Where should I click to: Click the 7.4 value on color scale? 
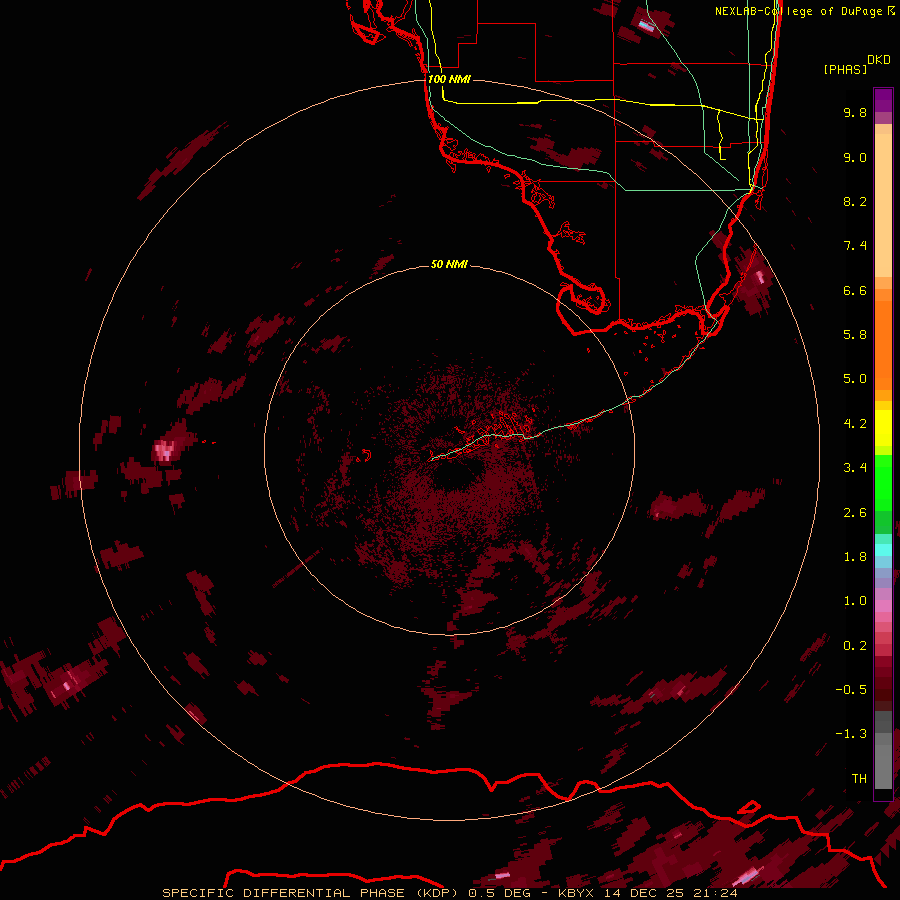coord(855,246)
